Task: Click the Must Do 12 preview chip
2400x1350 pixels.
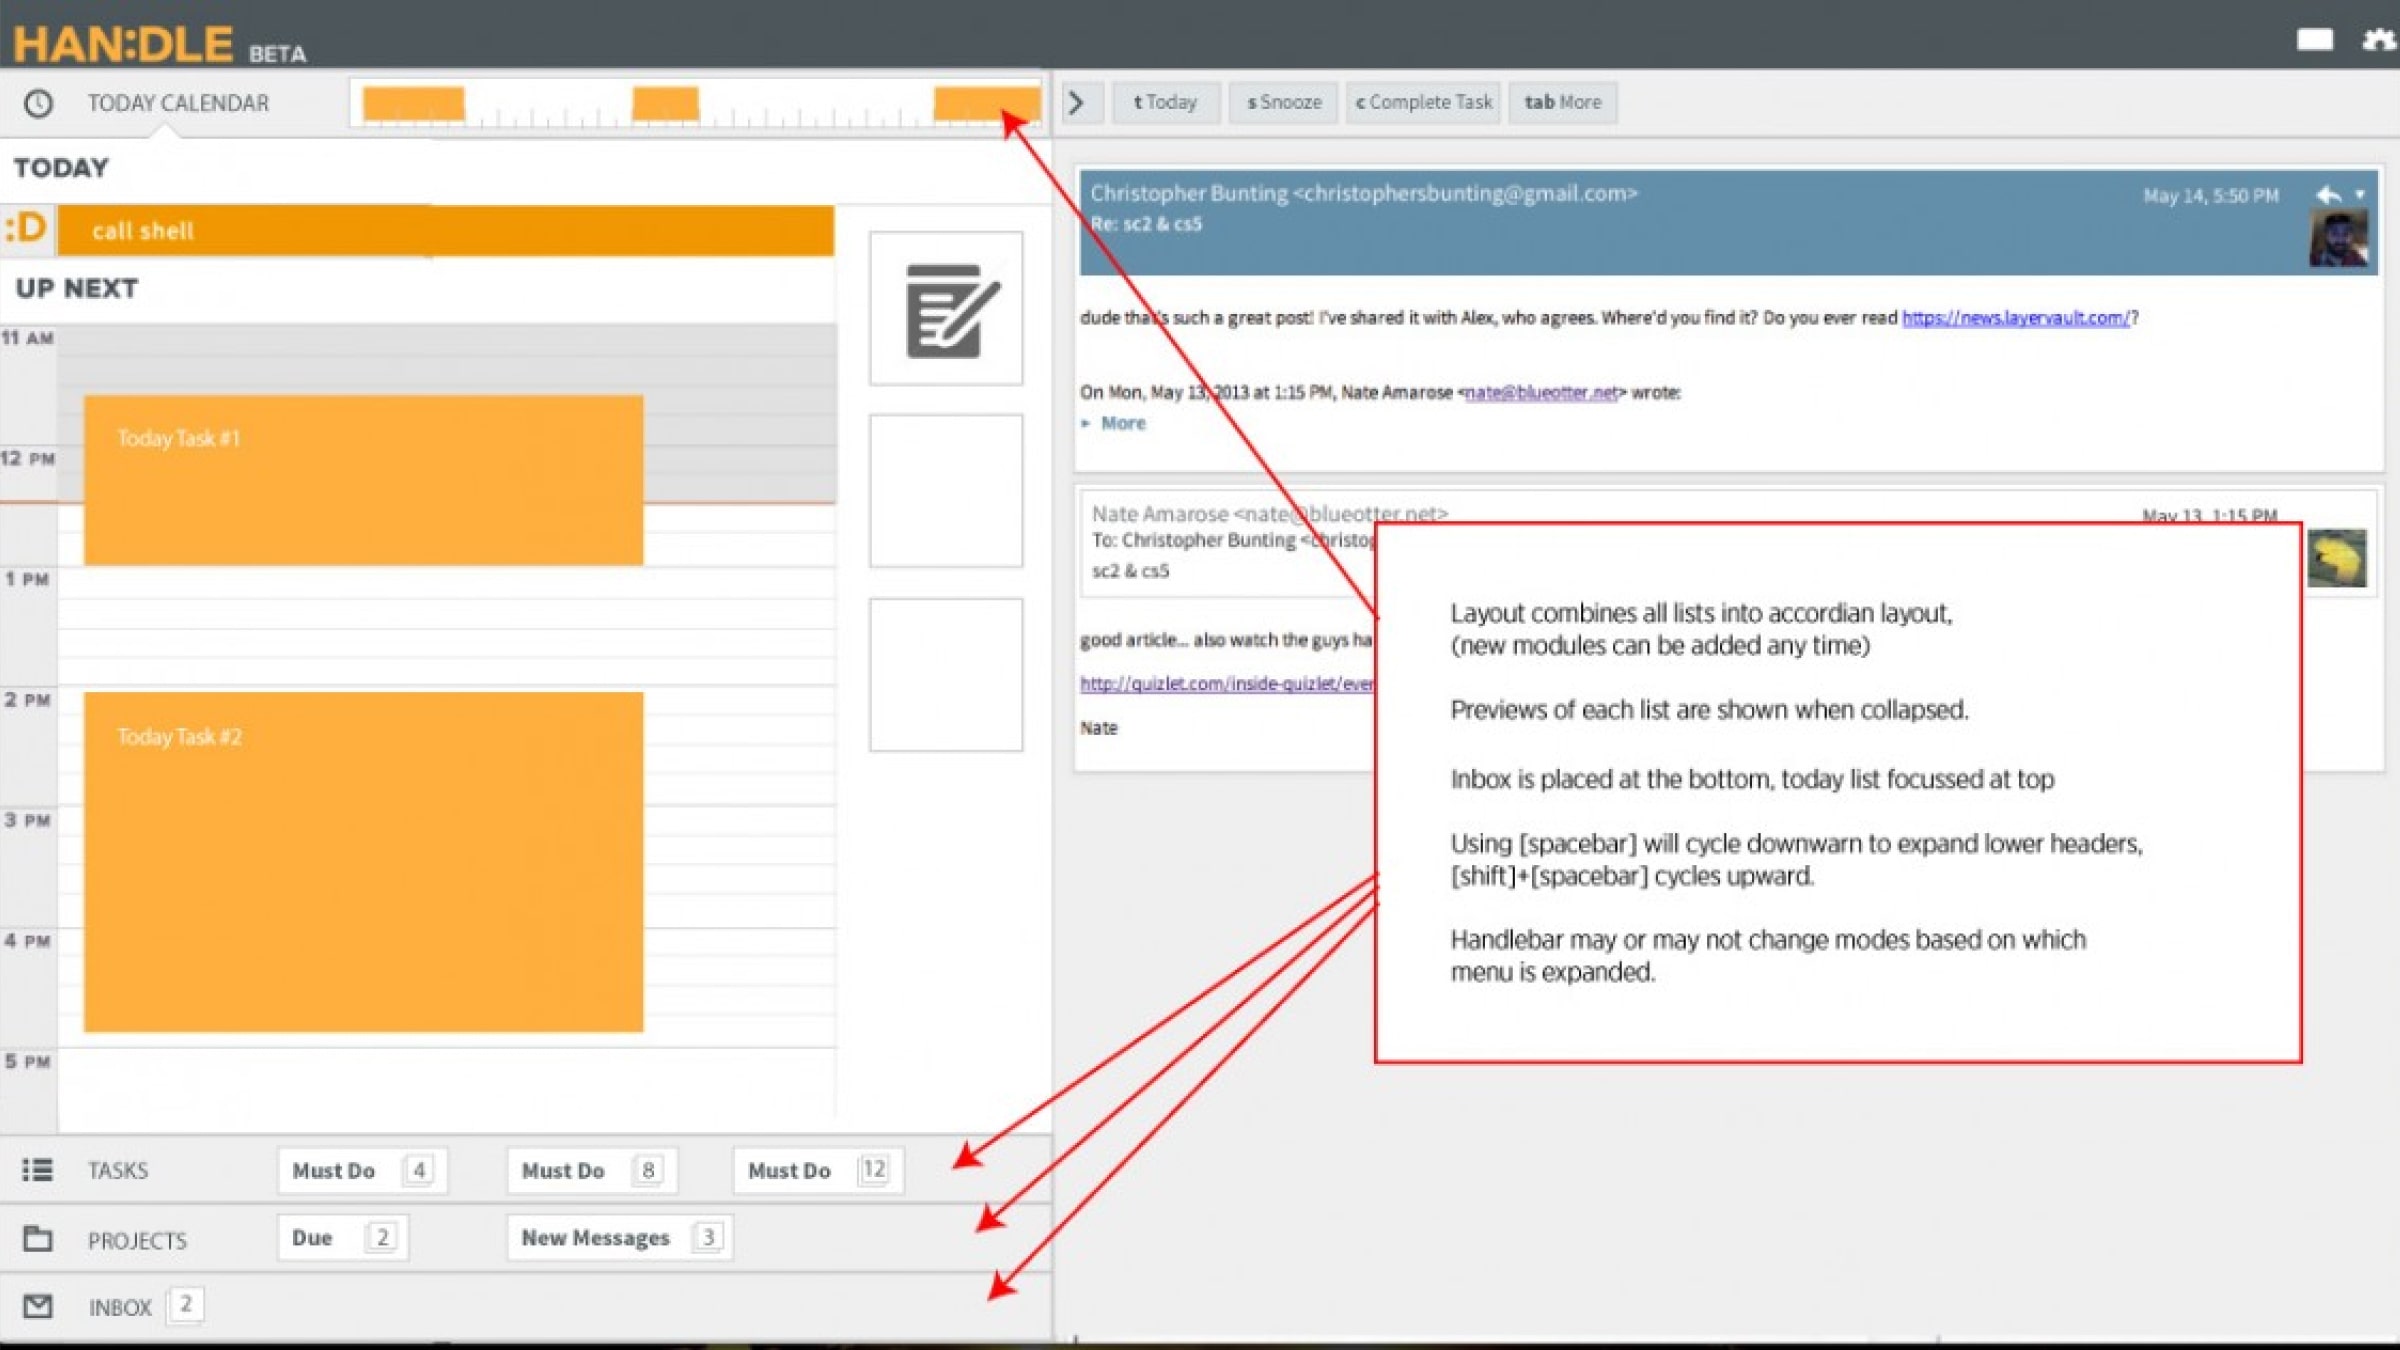Action: click(818, 1170)
